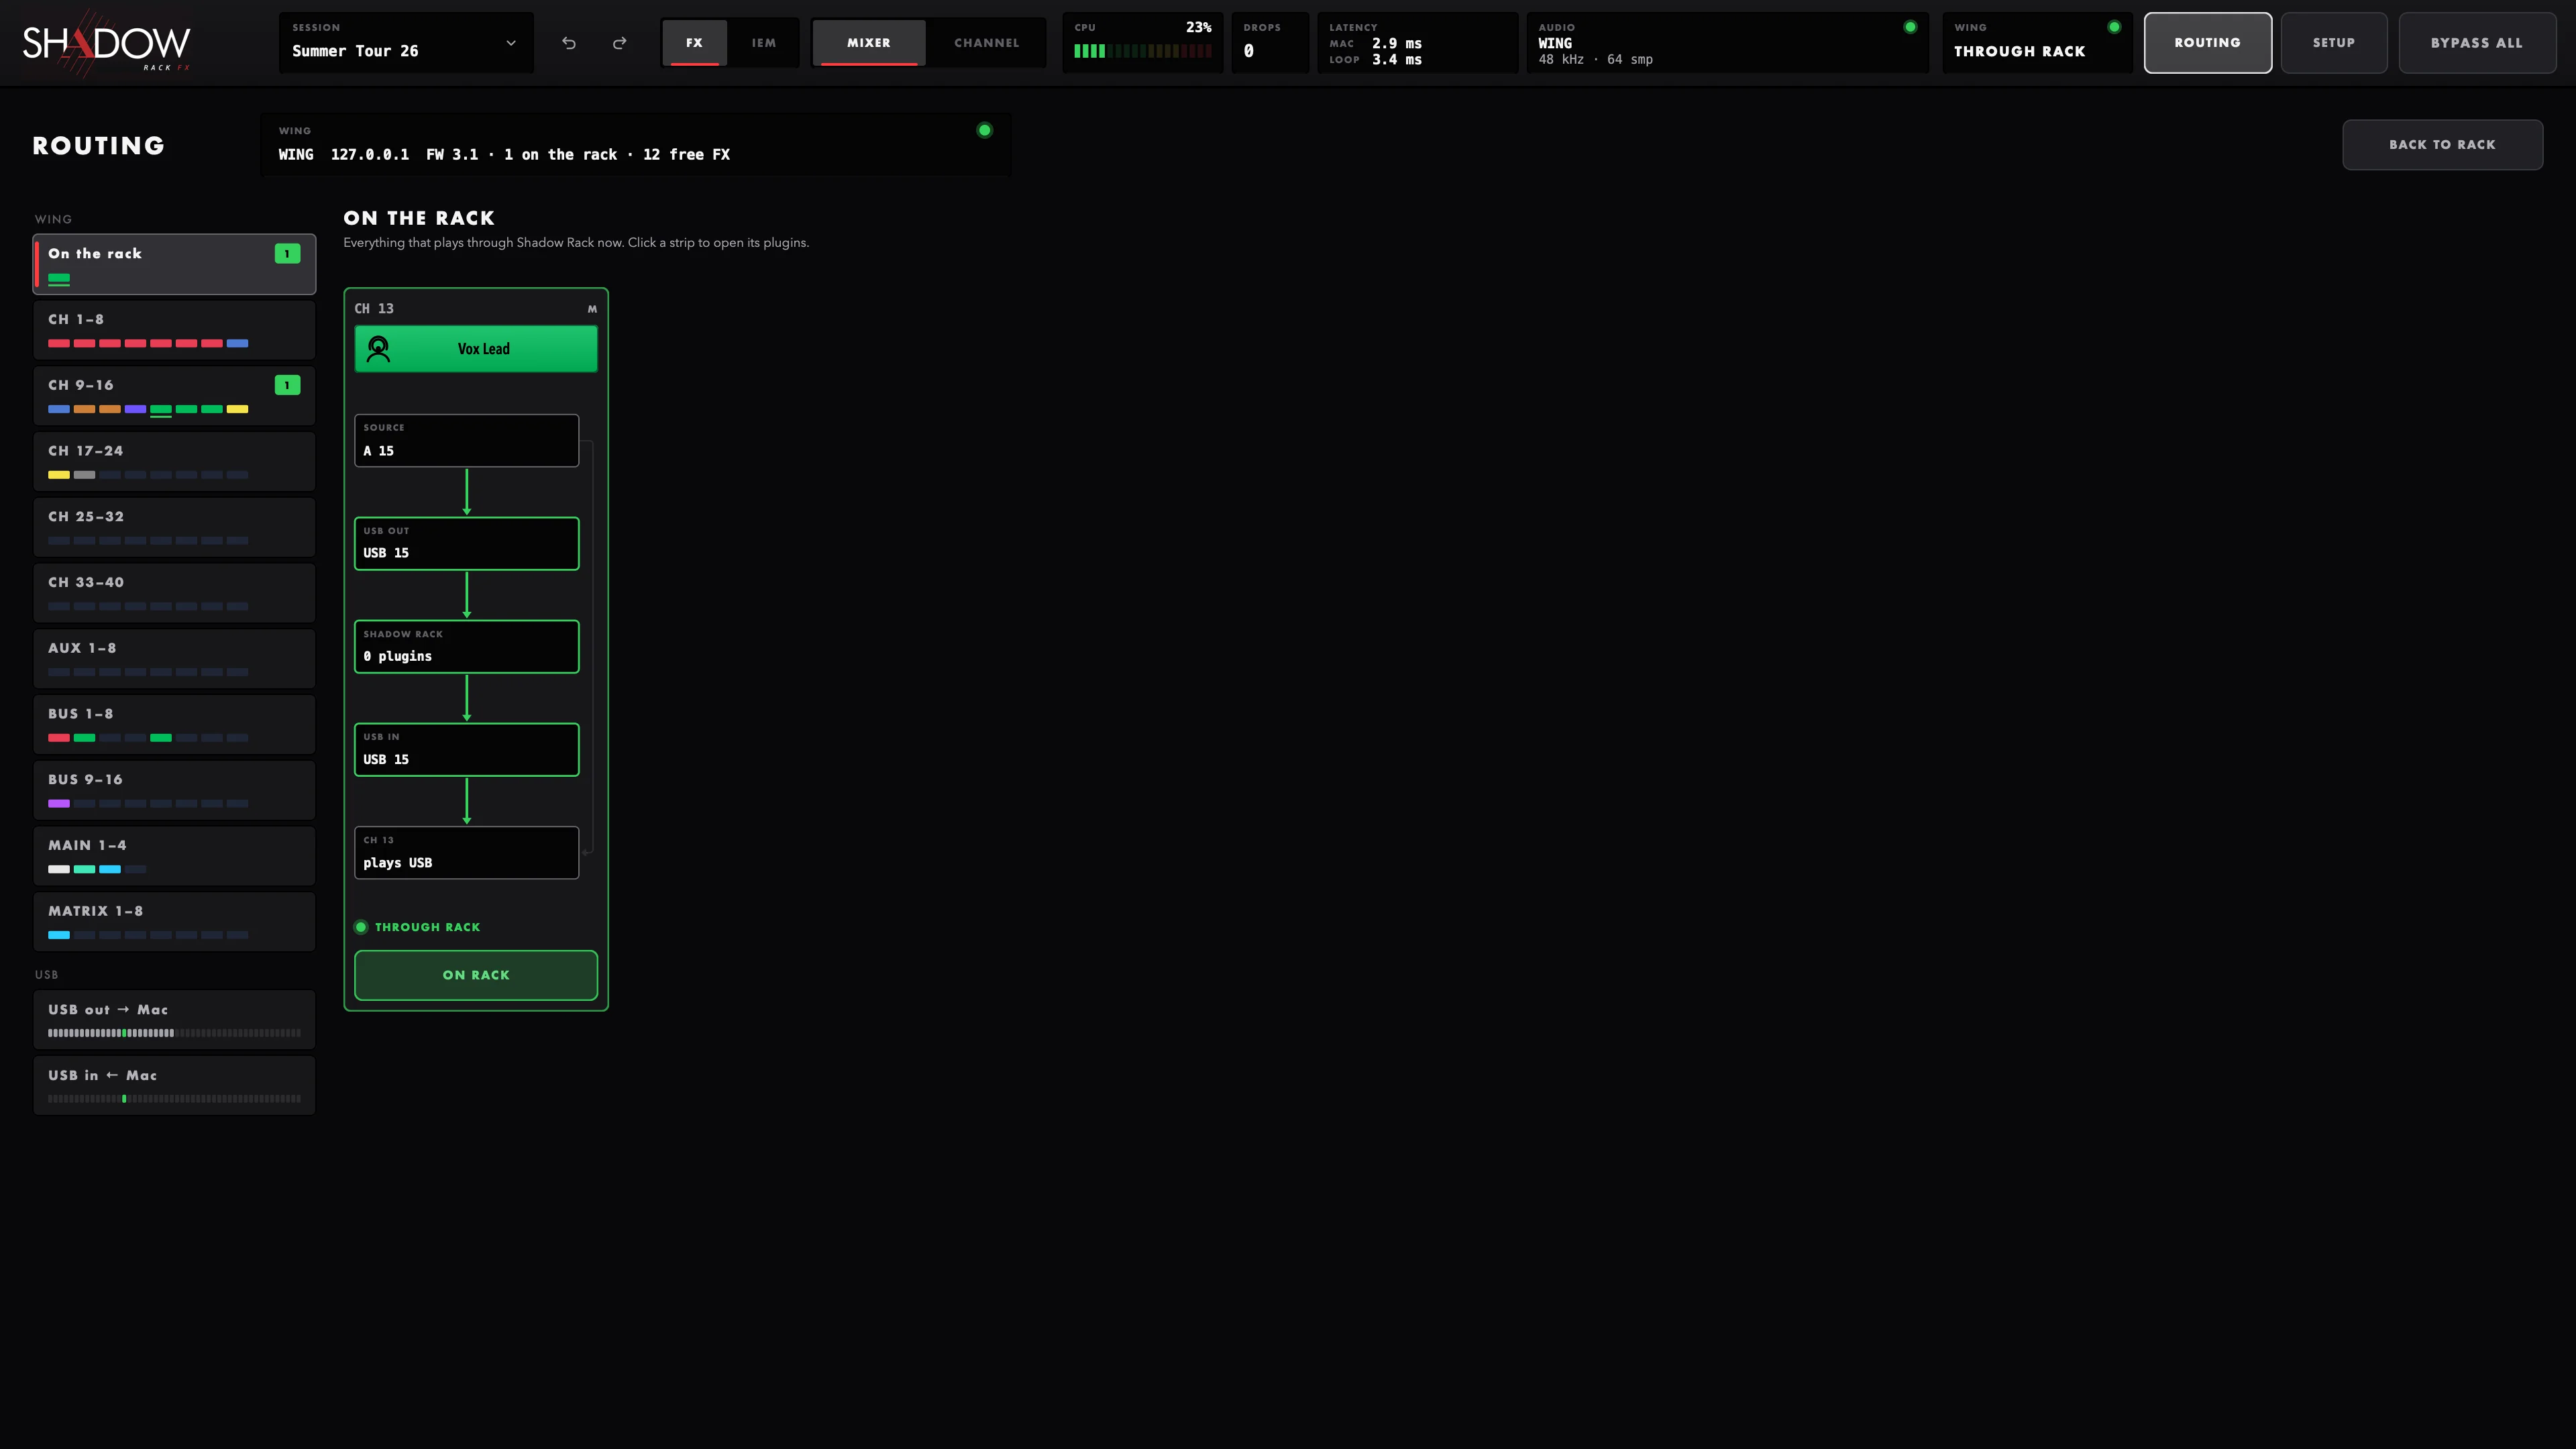Viewport: 2576px width, 1449px height.
Task: Click the green 1 badge on CH 9–16
Action: (287, 385)
